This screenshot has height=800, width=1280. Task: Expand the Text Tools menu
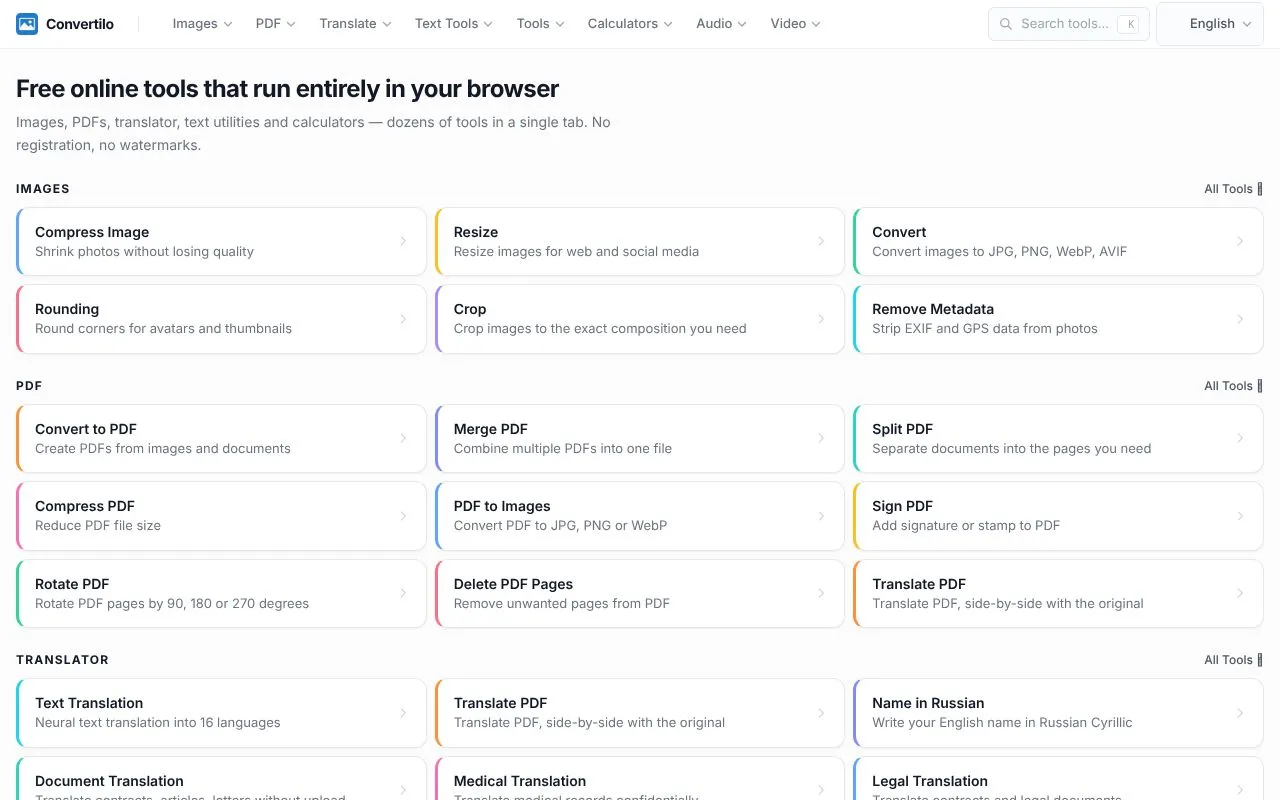[453, 24]
